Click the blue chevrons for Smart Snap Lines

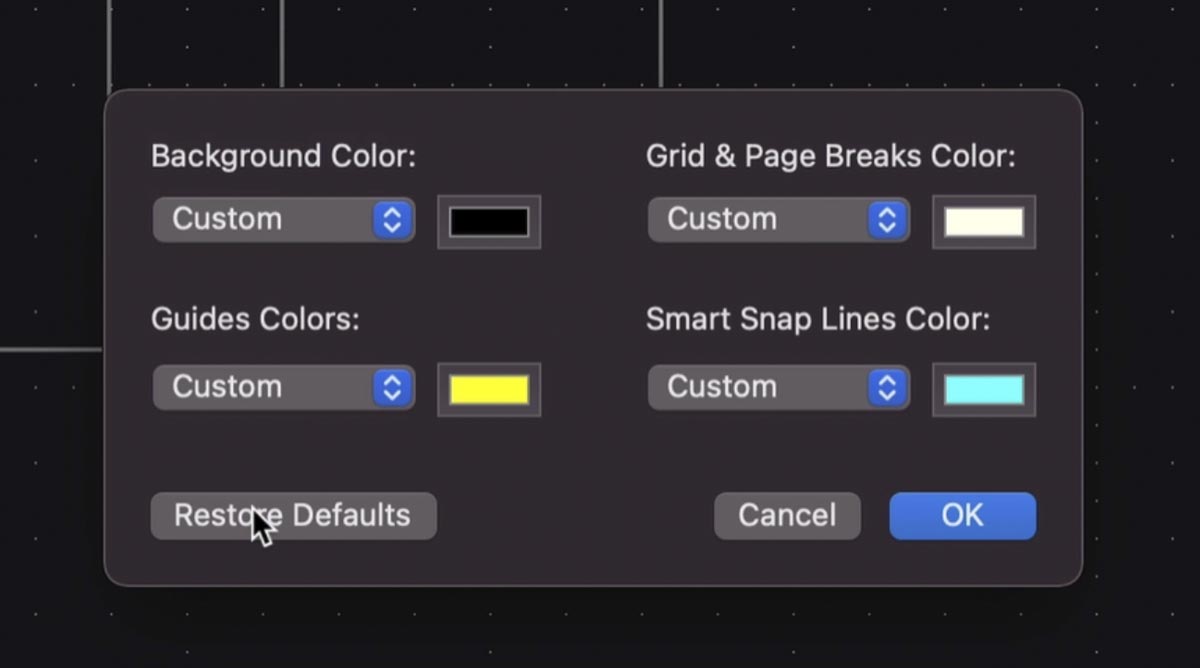[x=887, y=387]
